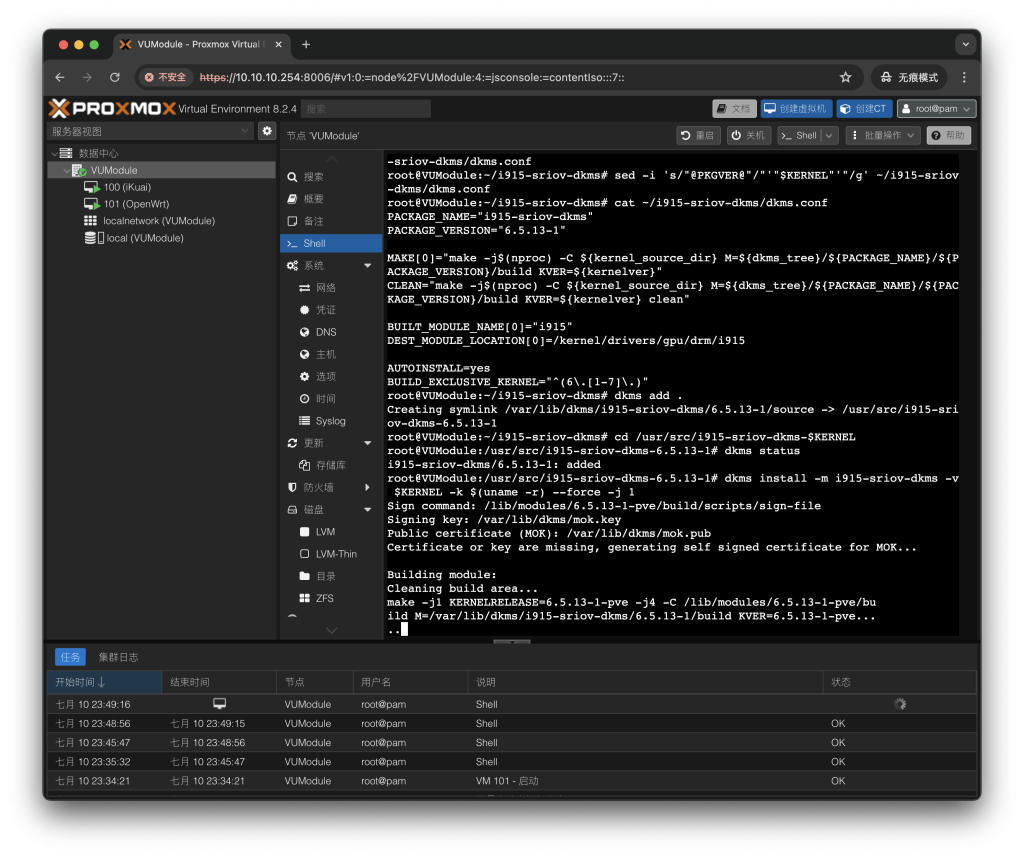
Task: Reload the browser page
Action: point(115,77)
